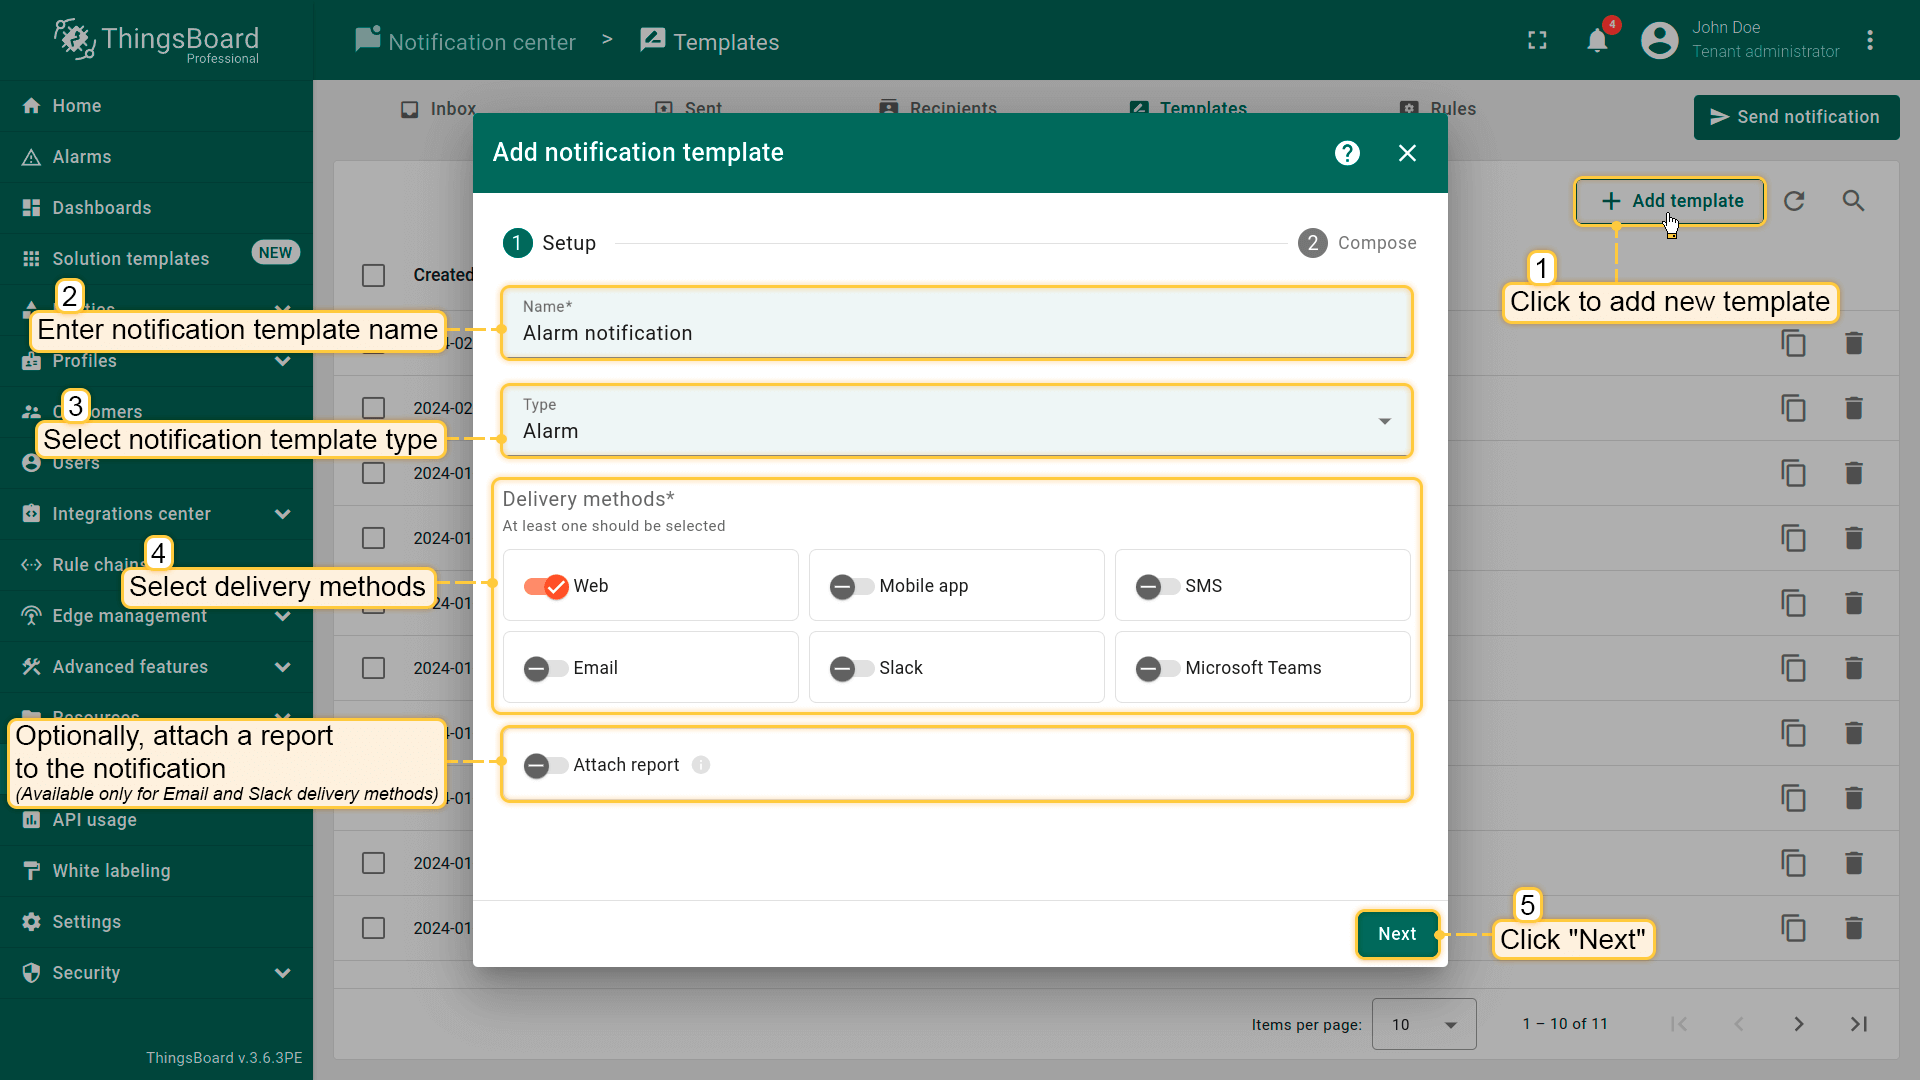
Task: Open search in templates table
Action: point(1853,201)
